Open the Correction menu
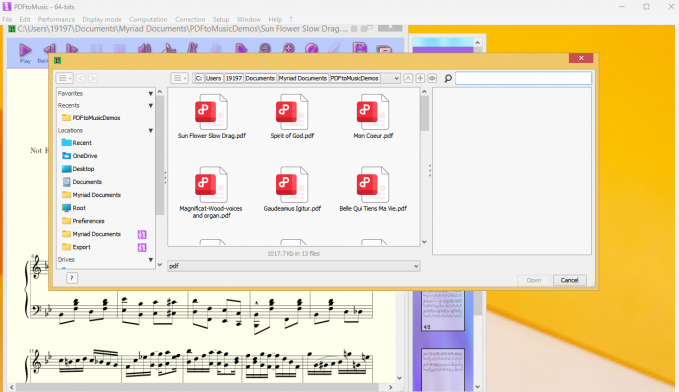Screen dimensions: 679x392 (x=190, y=19)
